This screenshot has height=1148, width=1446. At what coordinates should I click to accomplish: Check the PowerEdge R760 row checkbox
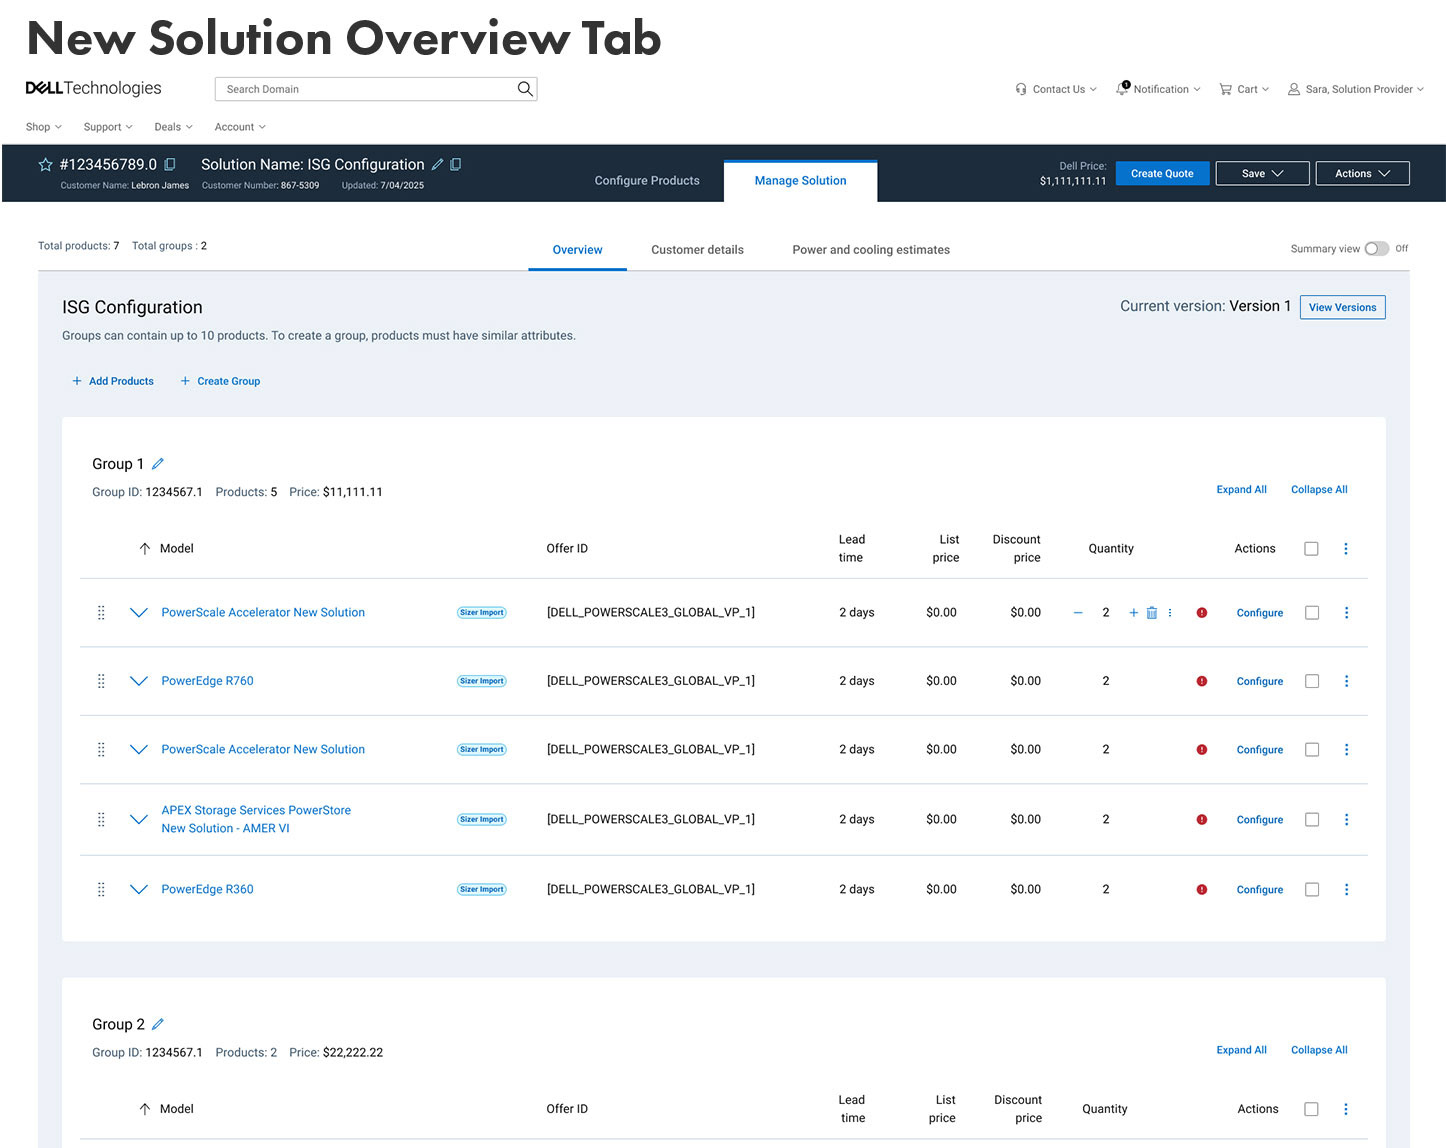point(1312,681)
